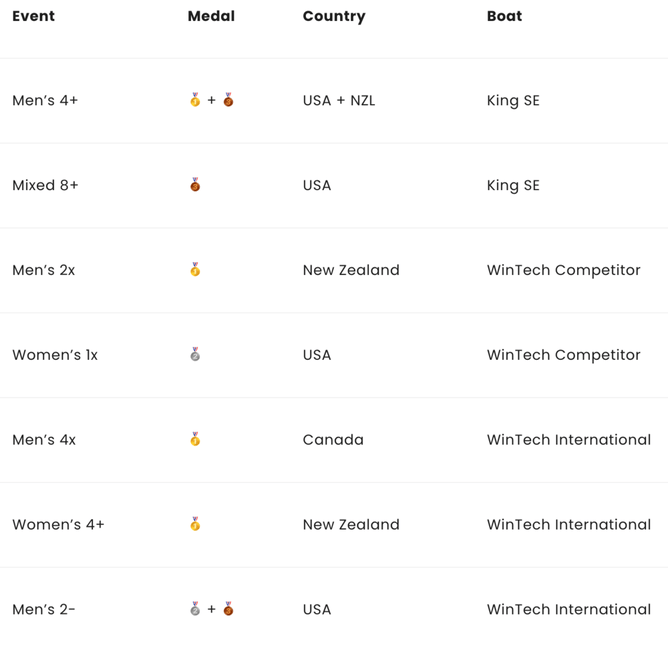Click WinTech Competitor in Men's 2x row
The width and height of the screenshot is (668, 646).
pyautogui.click(x=563, y=270)
